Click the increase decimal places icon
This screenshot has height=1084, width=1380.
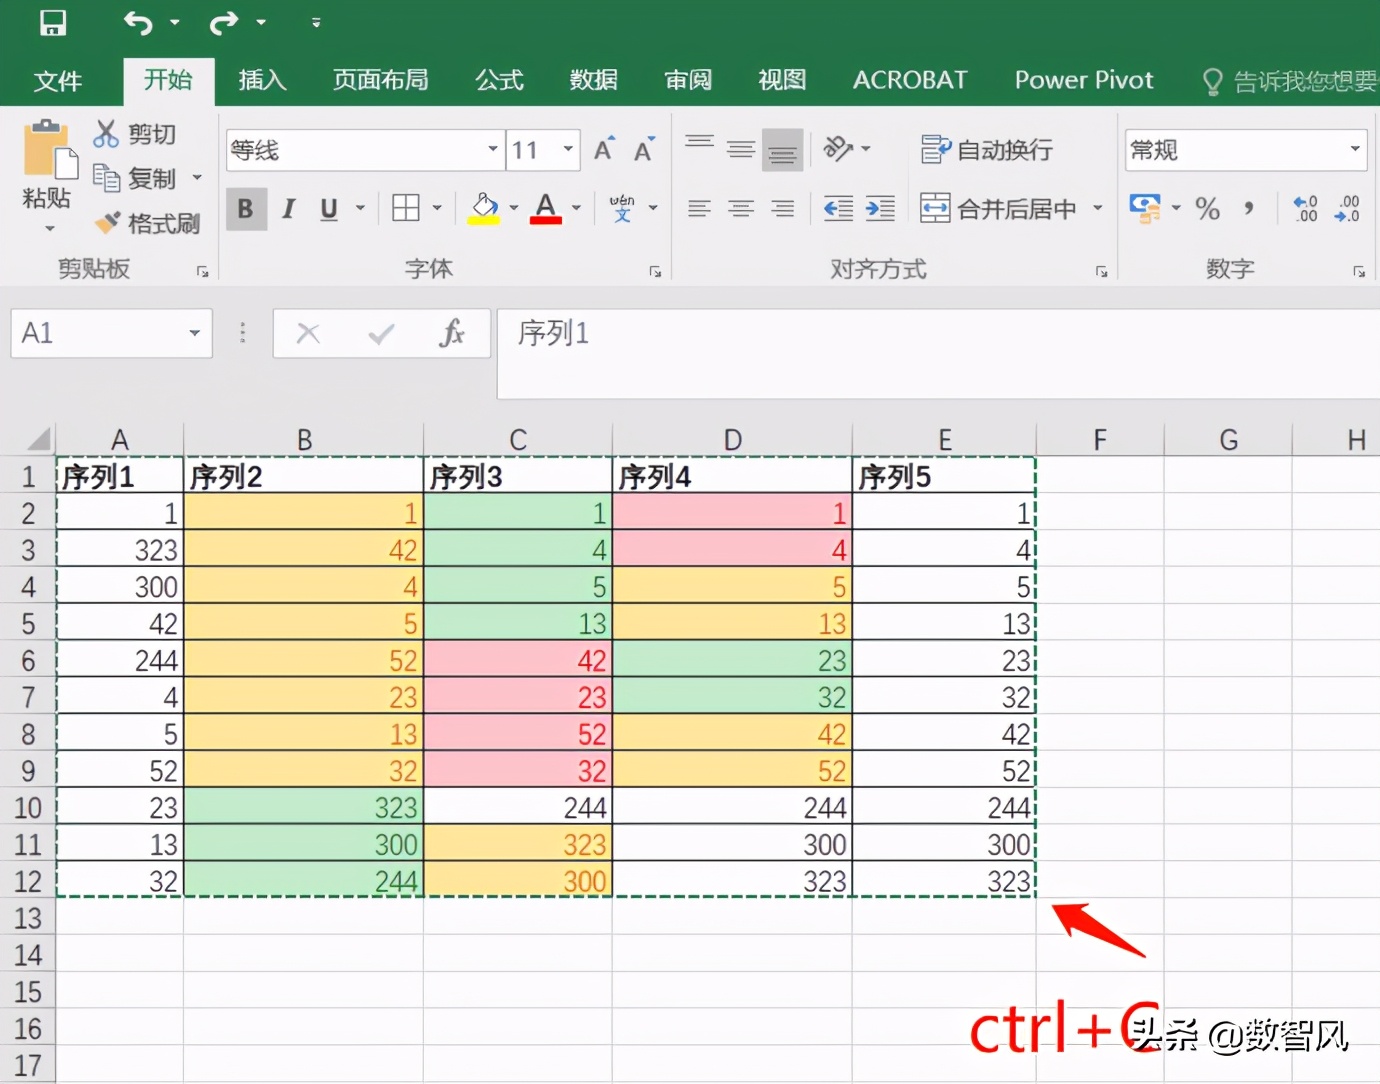coord(1305,208)
